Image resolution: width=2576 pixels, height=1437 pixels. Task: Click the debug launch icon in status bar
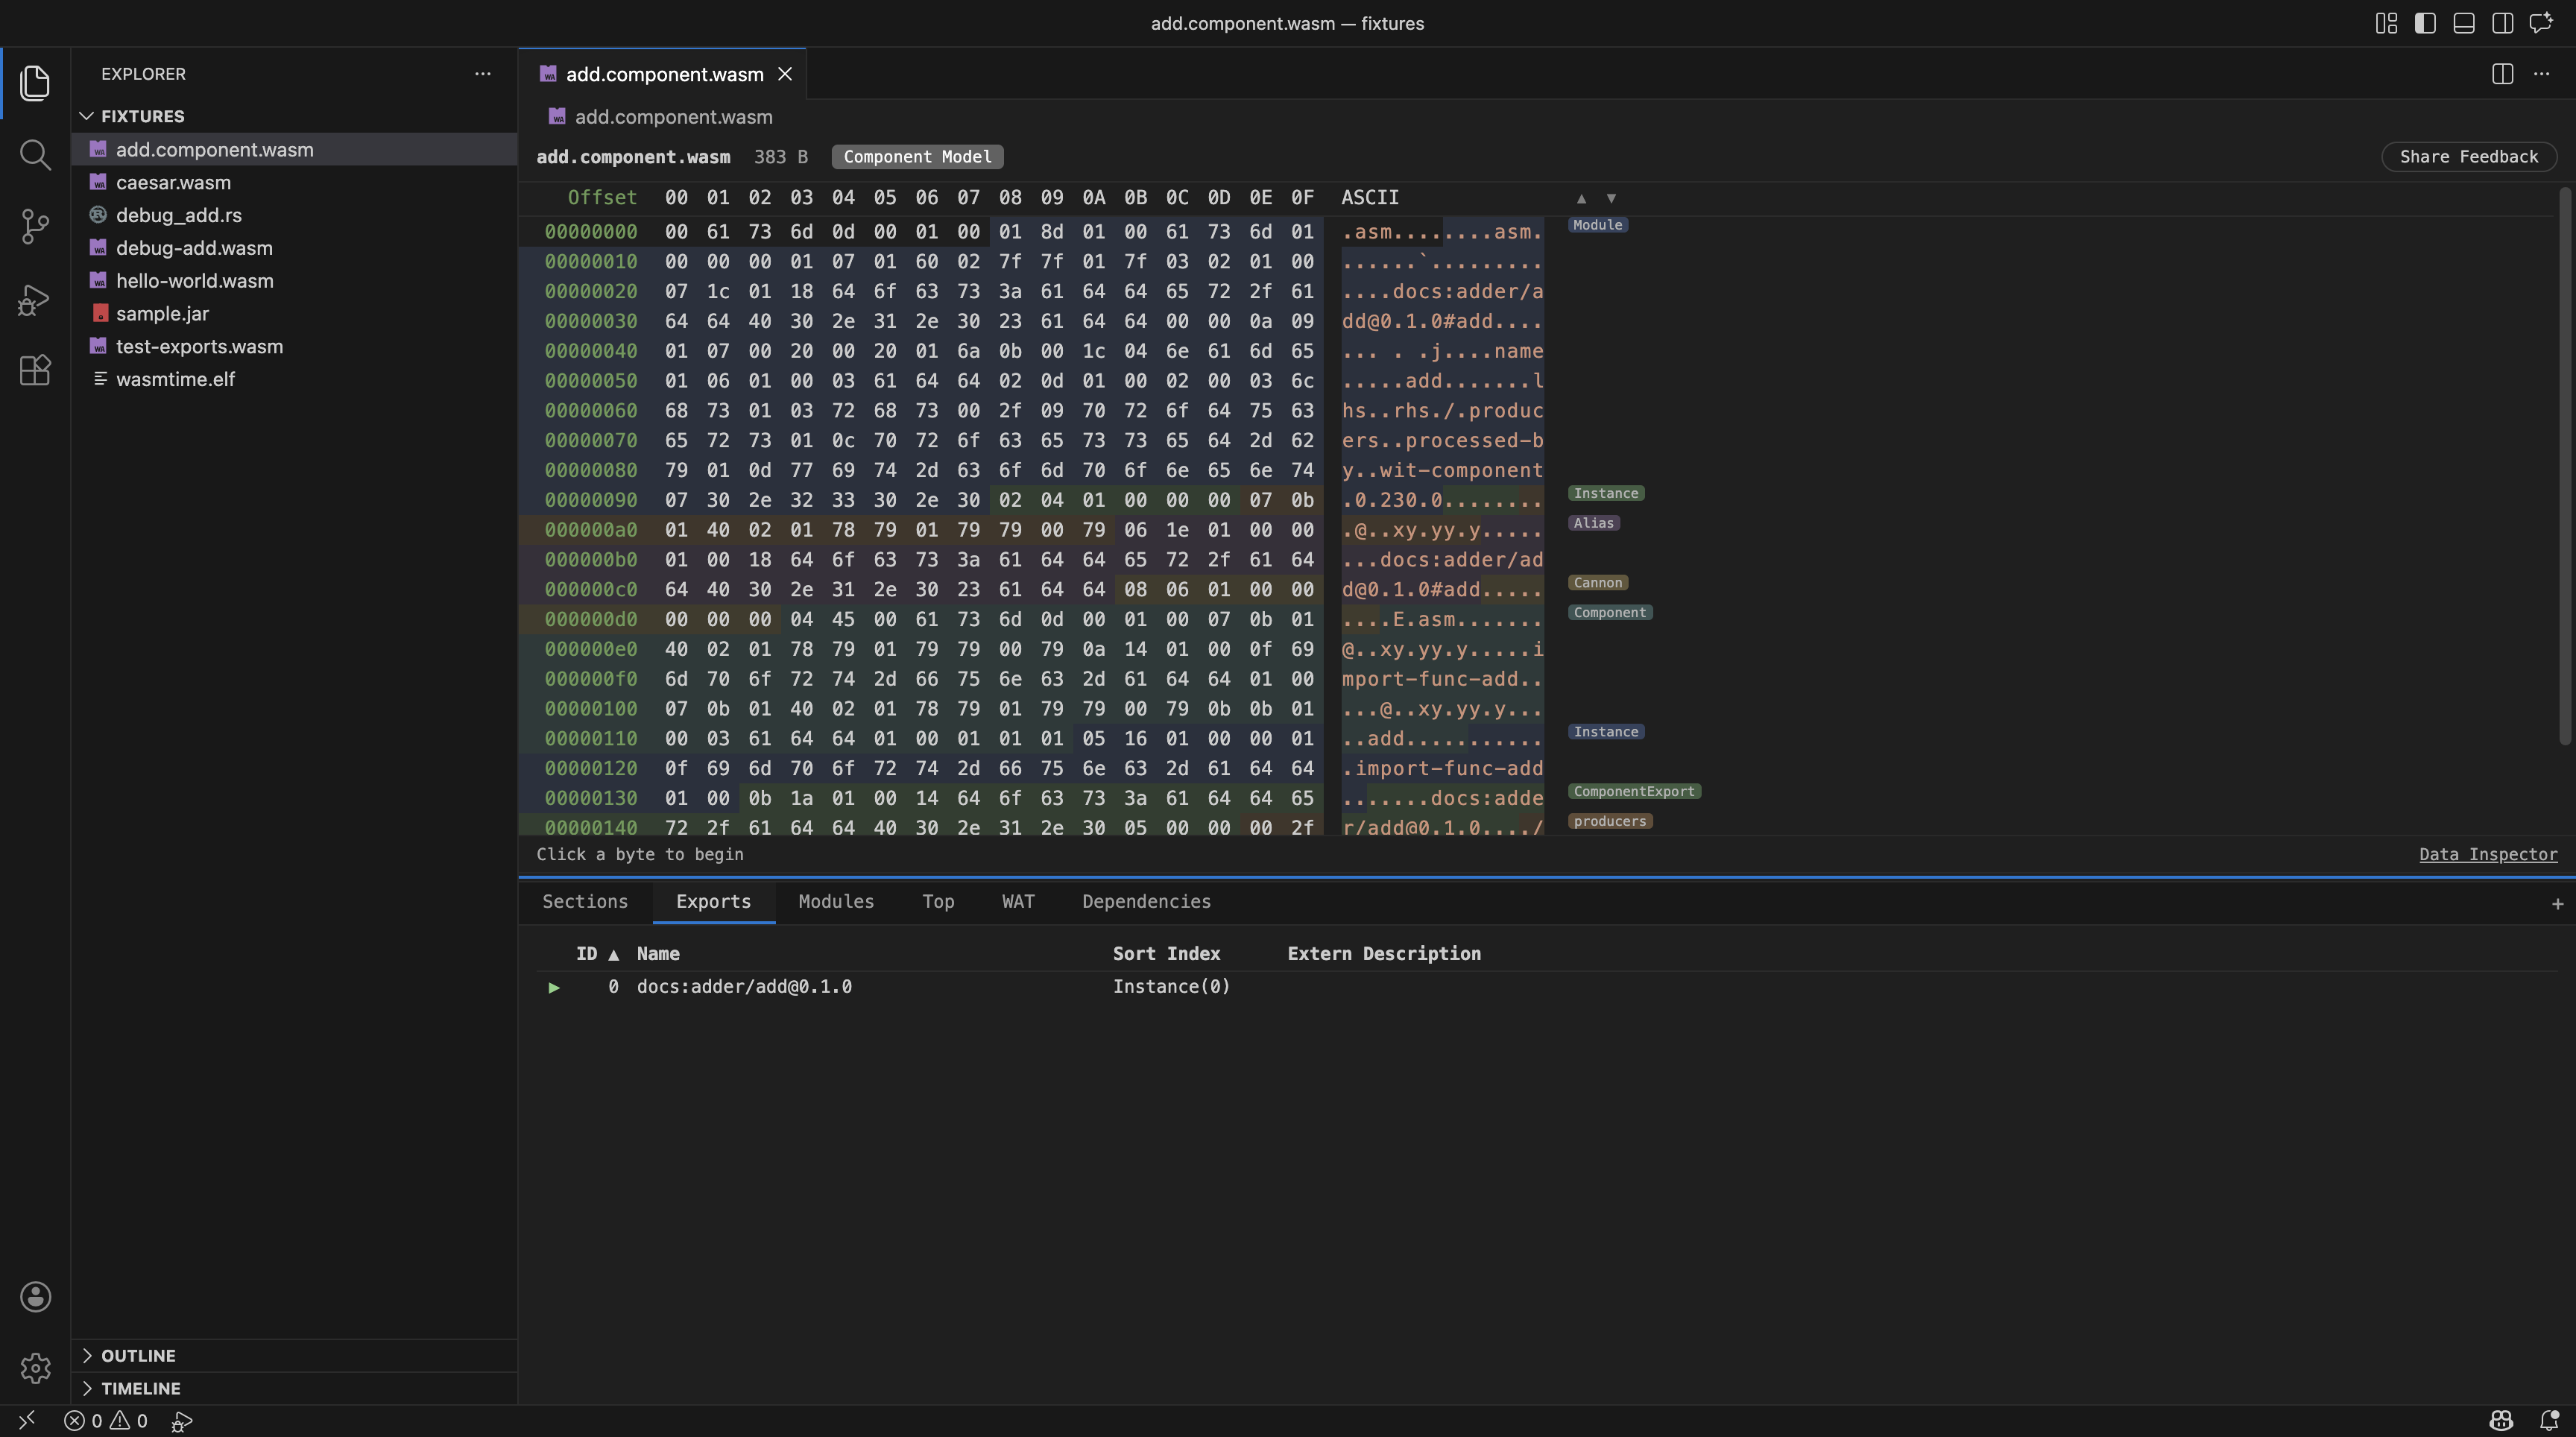pos(181,1421)
